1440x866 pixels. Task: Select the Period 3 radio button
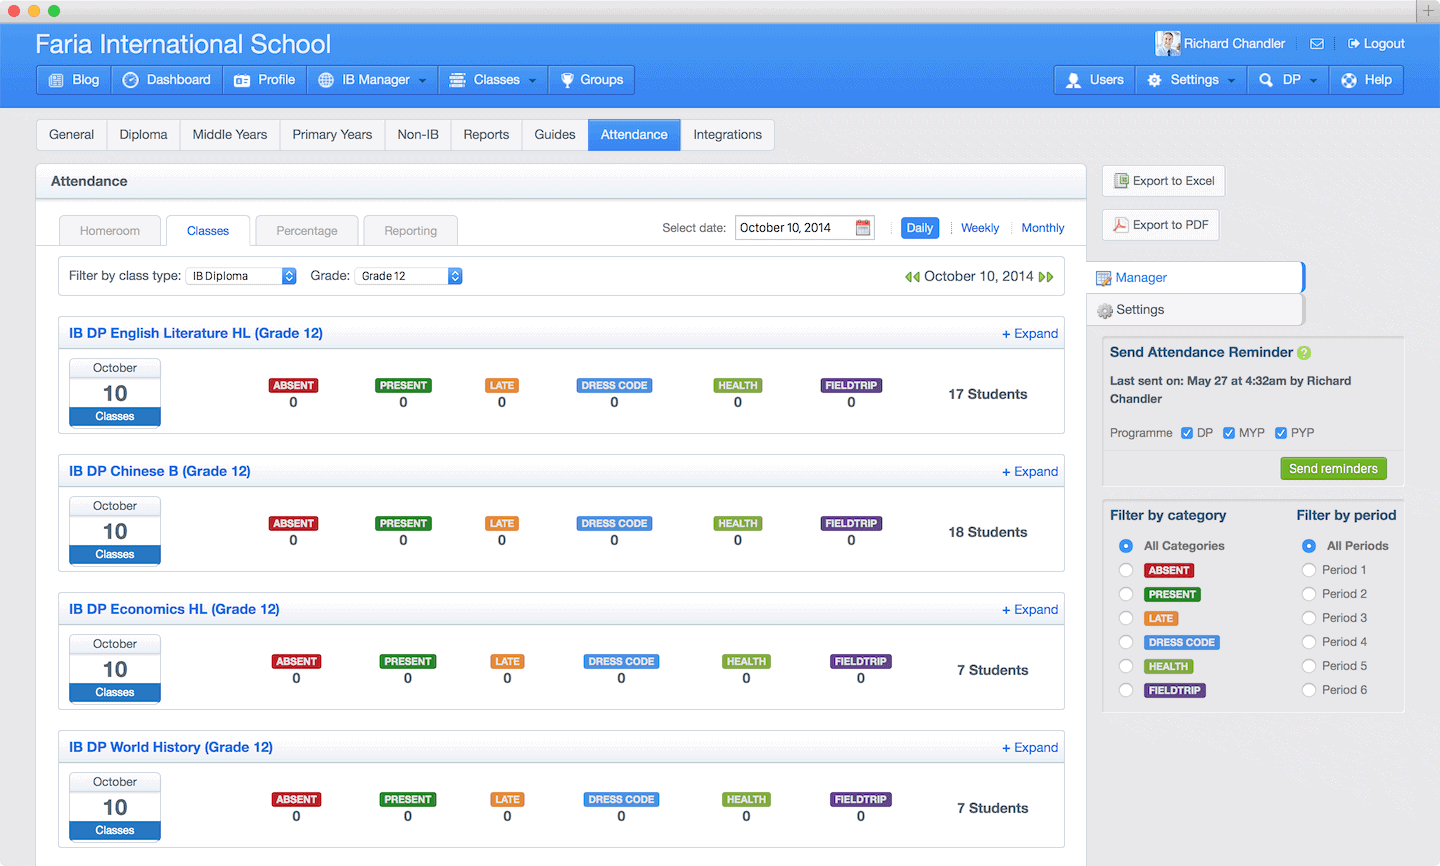click(1309, 618)
